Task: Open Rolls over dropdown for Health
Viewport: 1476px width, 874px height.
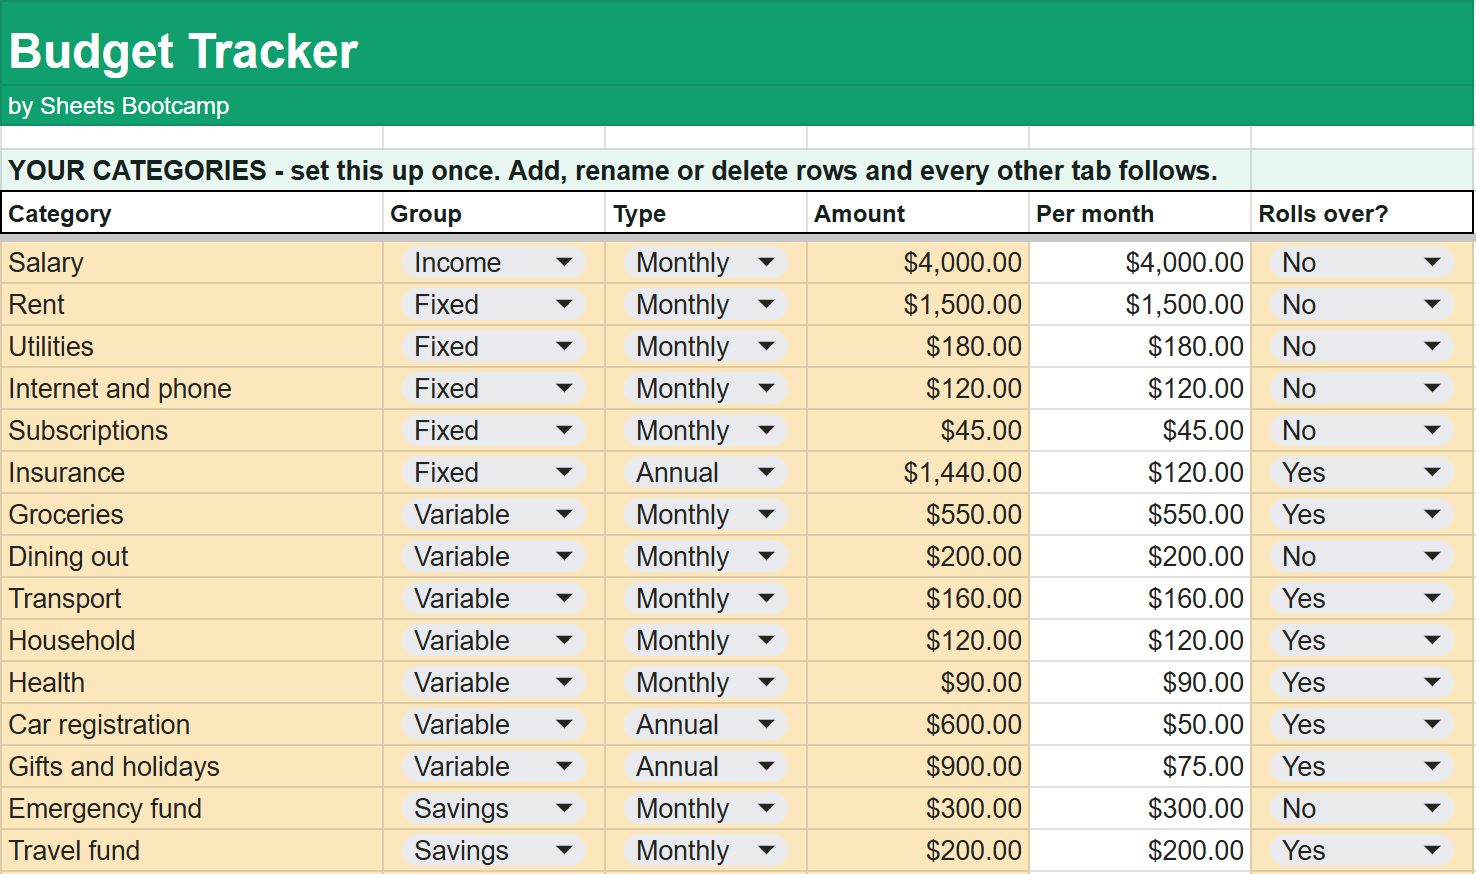Action: point(1362,682)
